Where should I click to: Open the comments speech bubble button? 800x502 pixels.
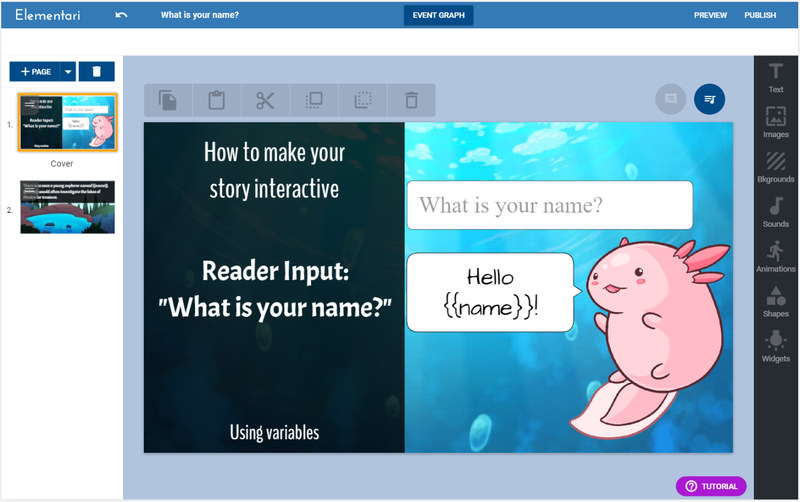coord(670,99)
